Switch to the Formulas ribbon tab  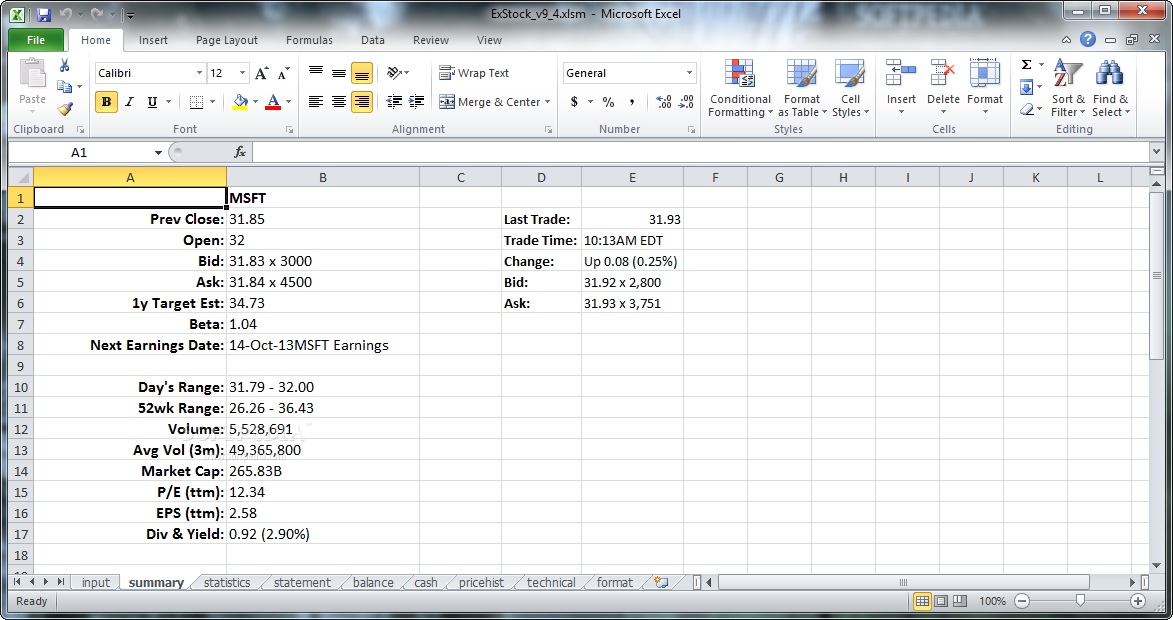[x=309, y=40]
